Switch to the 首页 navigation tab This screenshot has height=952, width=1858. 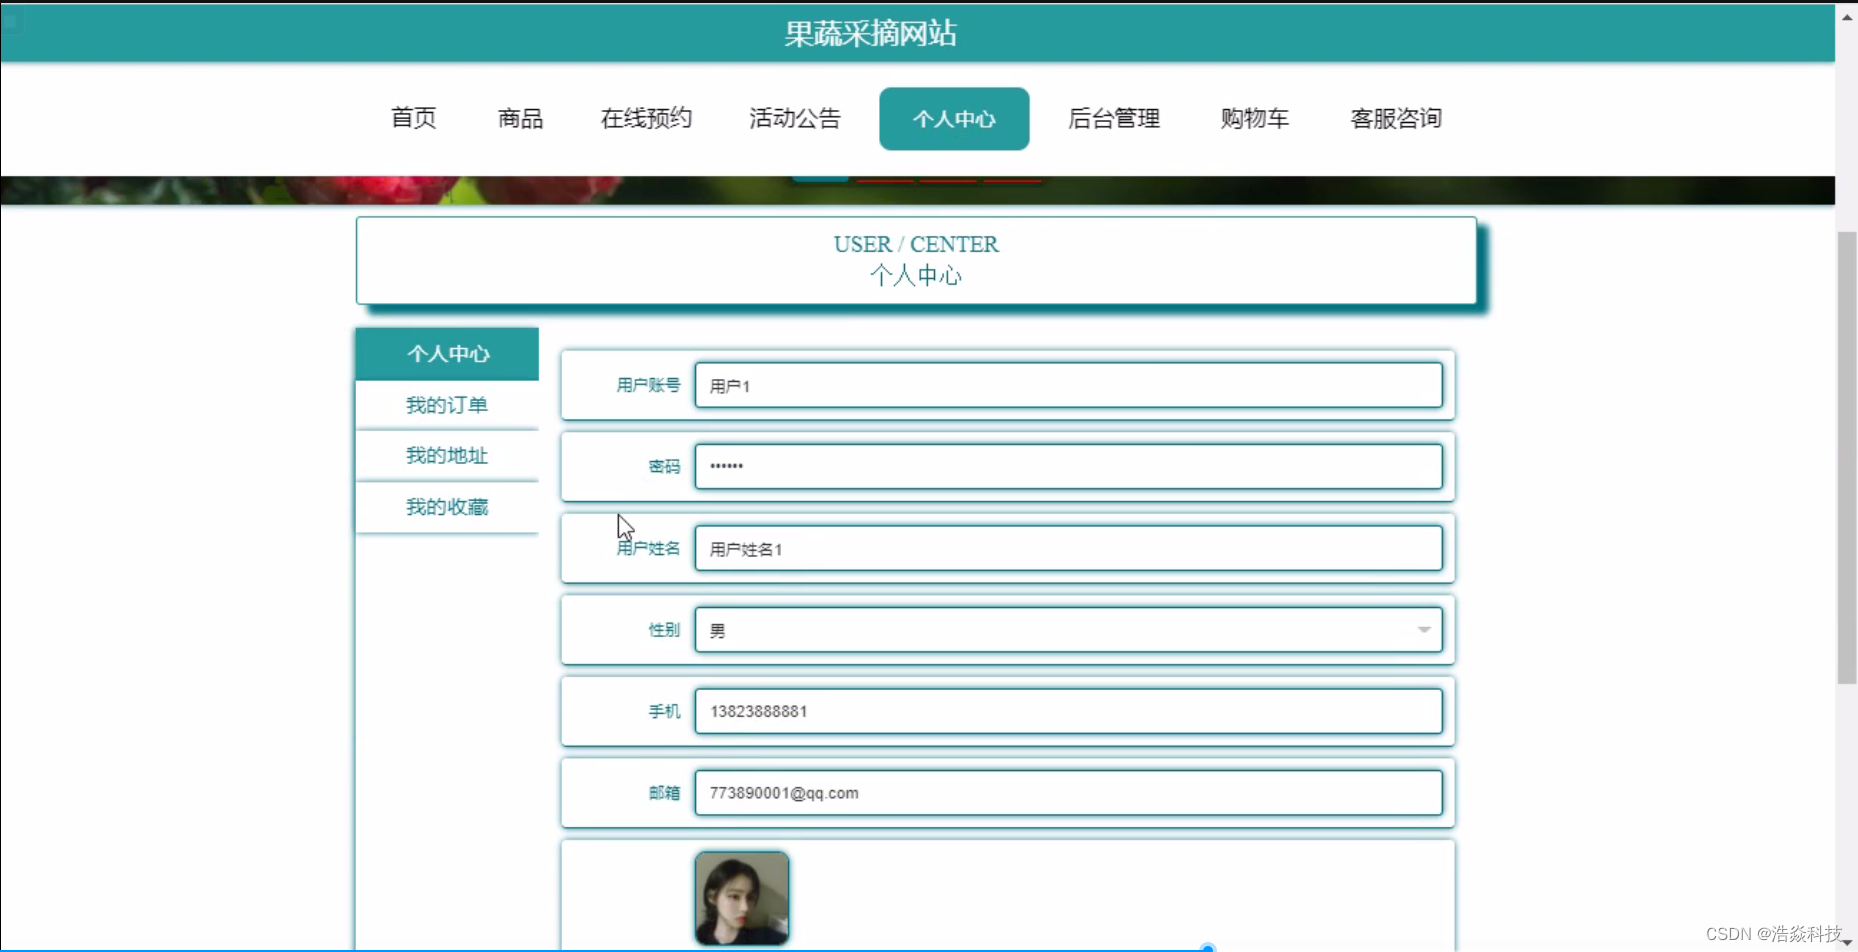tap(412, 118)
